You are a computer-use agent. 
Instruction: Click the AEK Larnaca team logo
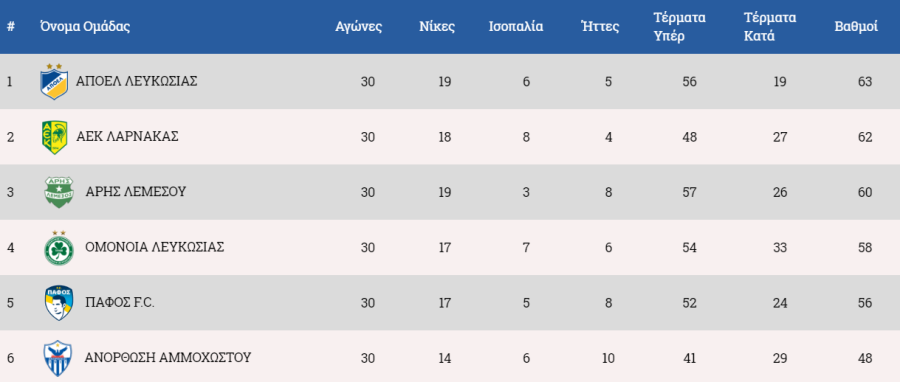point(55,137)
